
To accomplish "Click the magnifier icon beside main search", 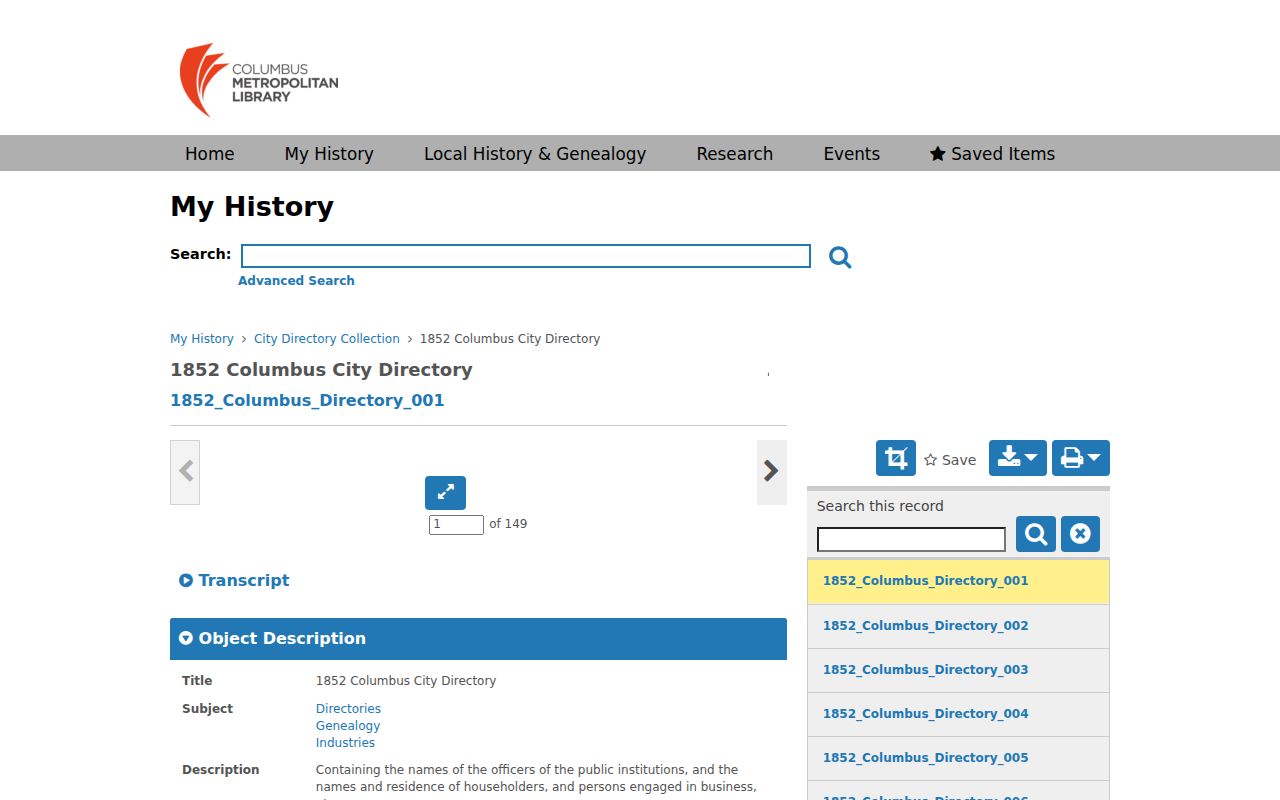I will click(x=840, y=257).
